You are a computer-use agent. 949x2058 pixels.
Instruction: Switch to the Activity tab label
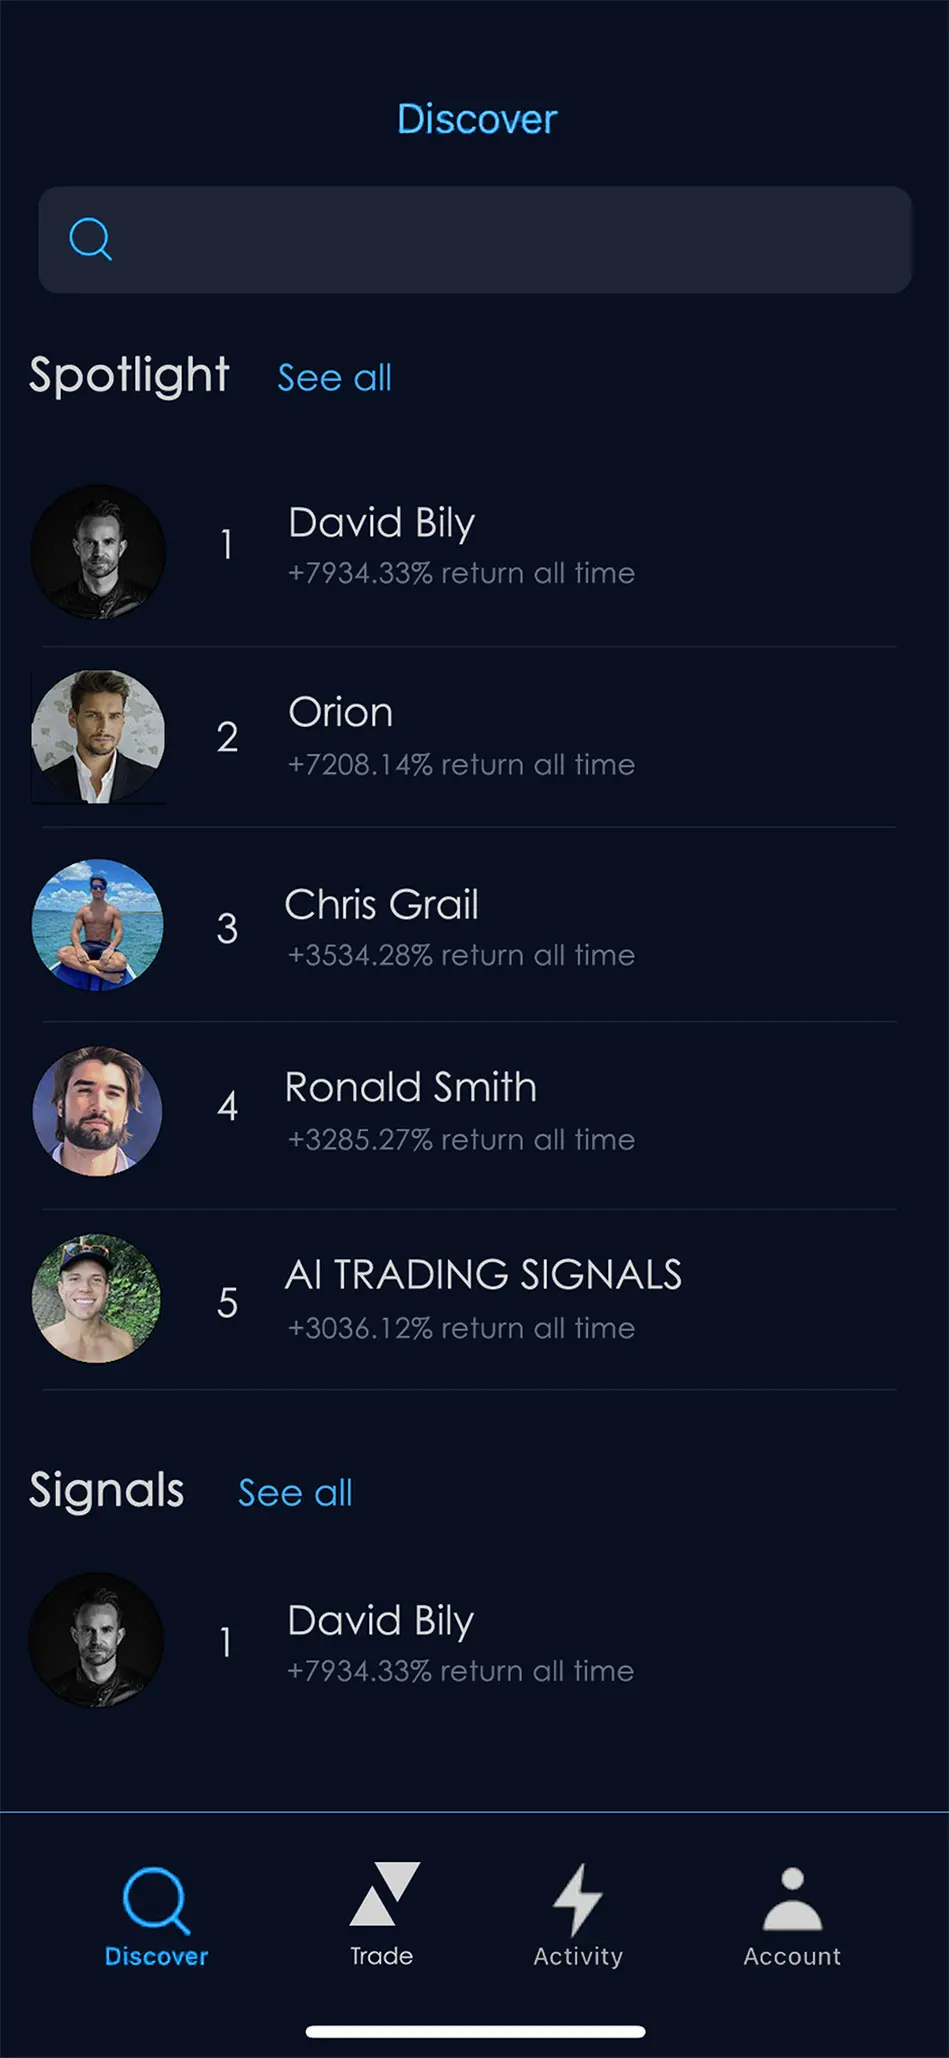point(578,1956)
